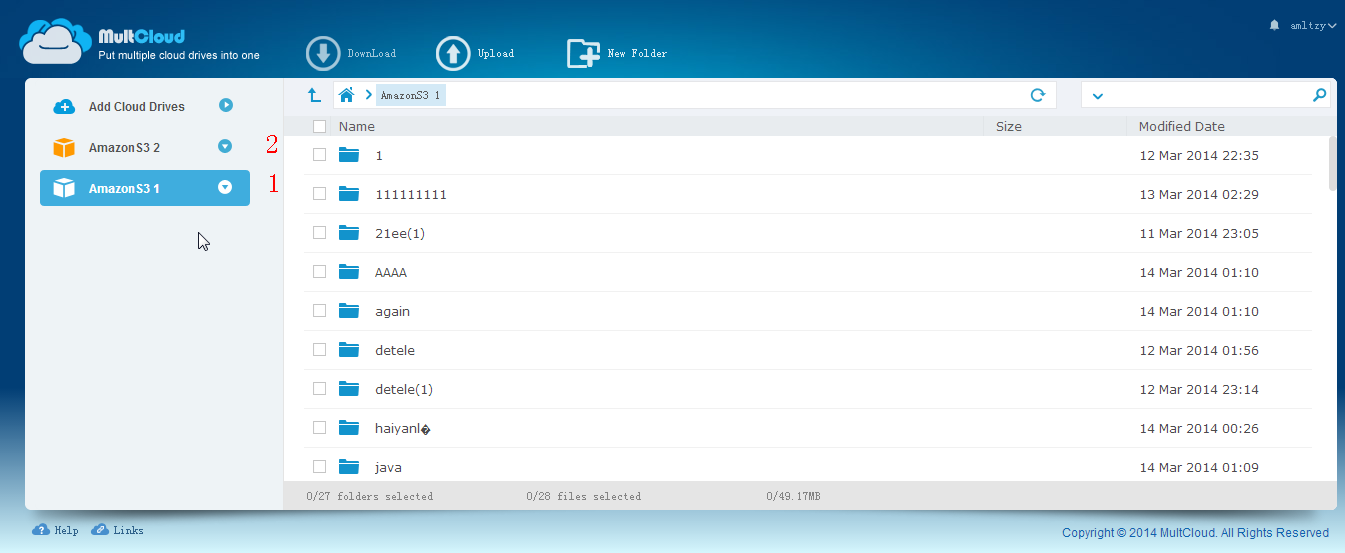
Task: Open the amltzy account menu
Action: (x=1311, y=26)
